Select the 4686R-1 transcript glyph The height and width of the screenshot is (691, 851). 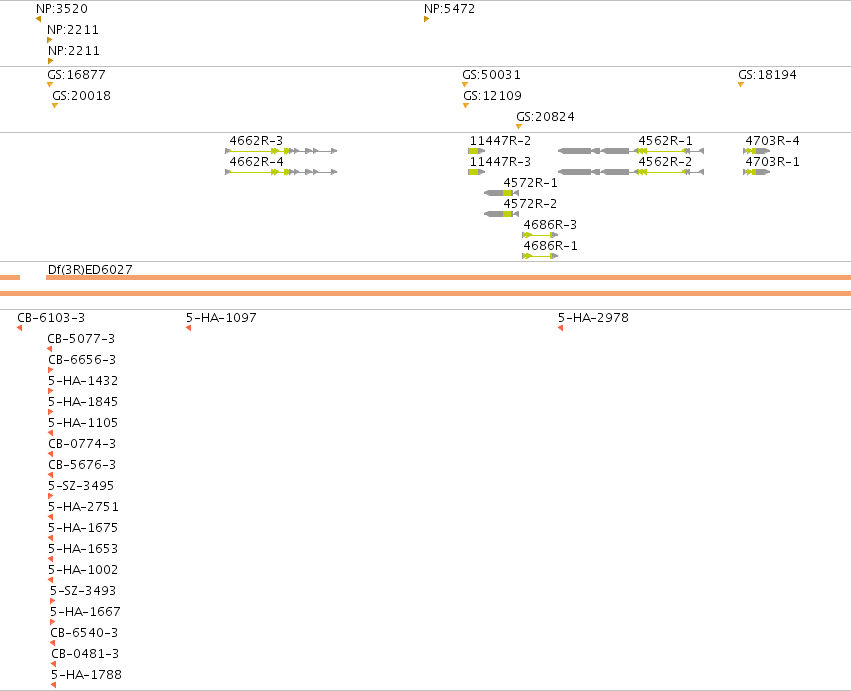pos(540,256)
